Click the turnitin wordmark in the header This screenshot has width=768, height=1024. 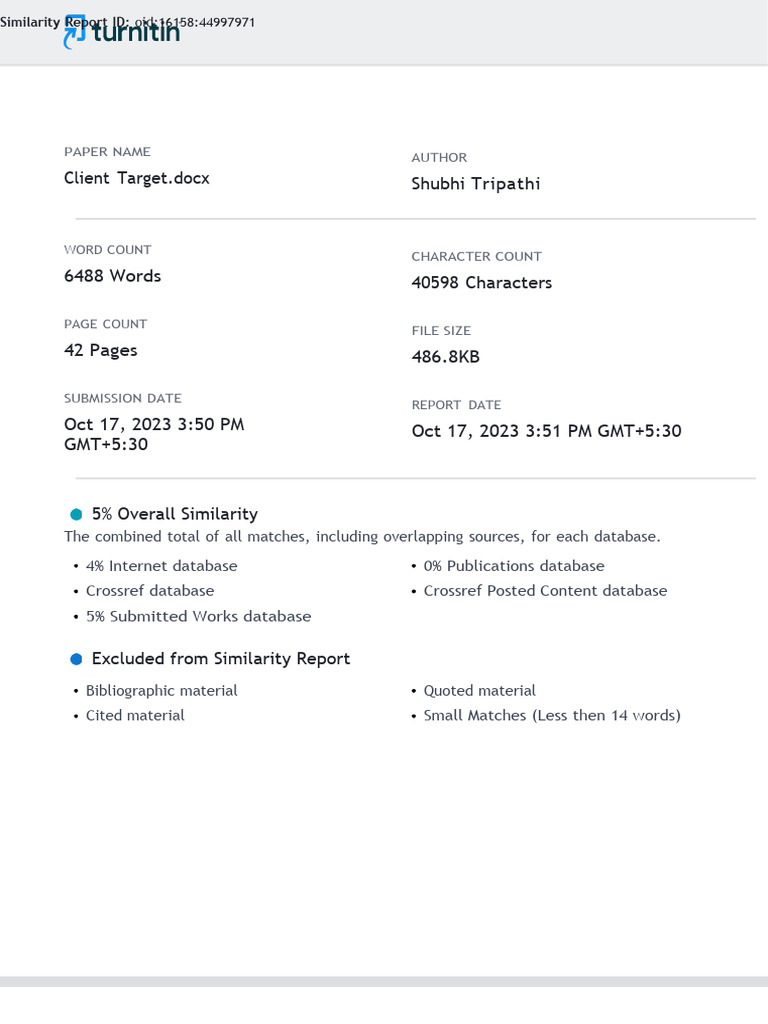[136, 33]
